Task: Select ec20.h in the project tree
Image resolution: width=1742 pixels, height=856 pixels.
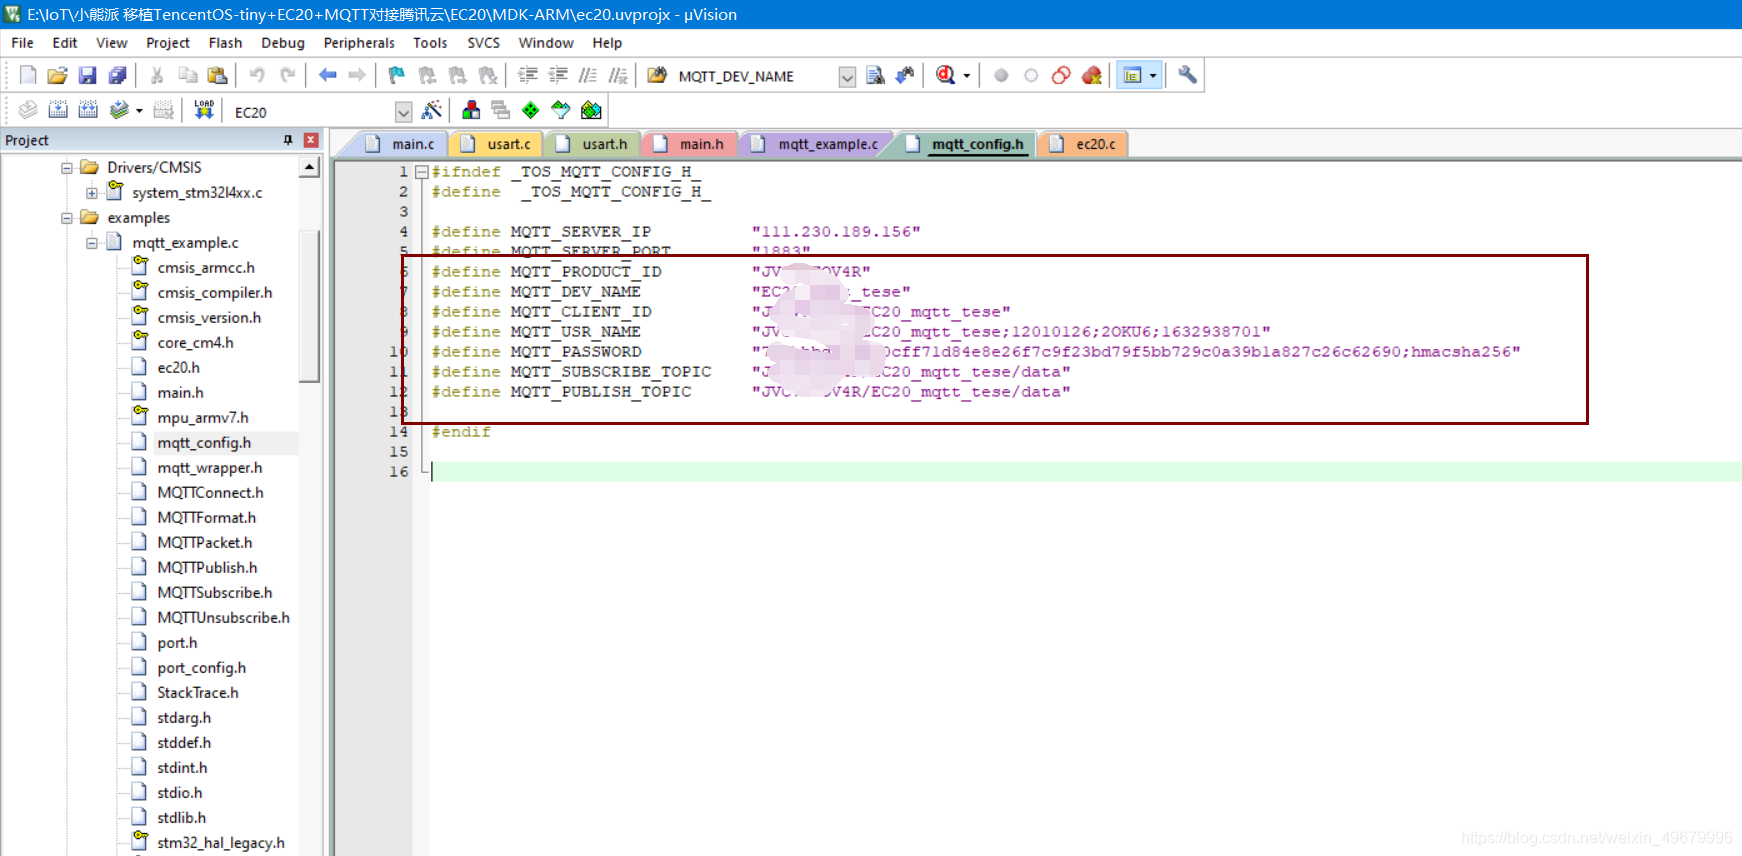Action: coord(178,368)
